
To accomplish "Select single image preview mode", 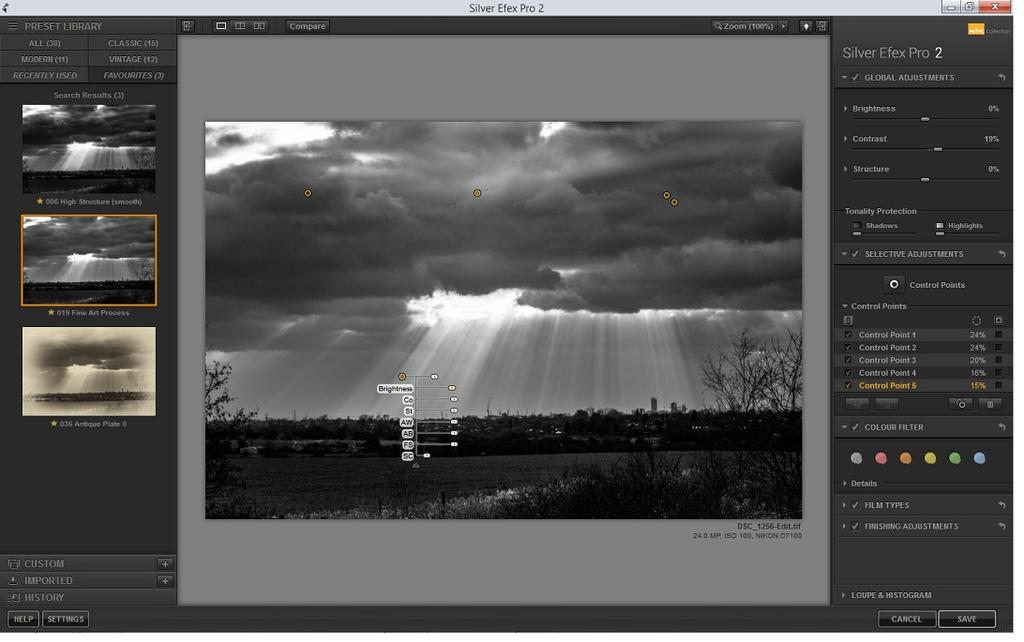I will tap(221, 26).
